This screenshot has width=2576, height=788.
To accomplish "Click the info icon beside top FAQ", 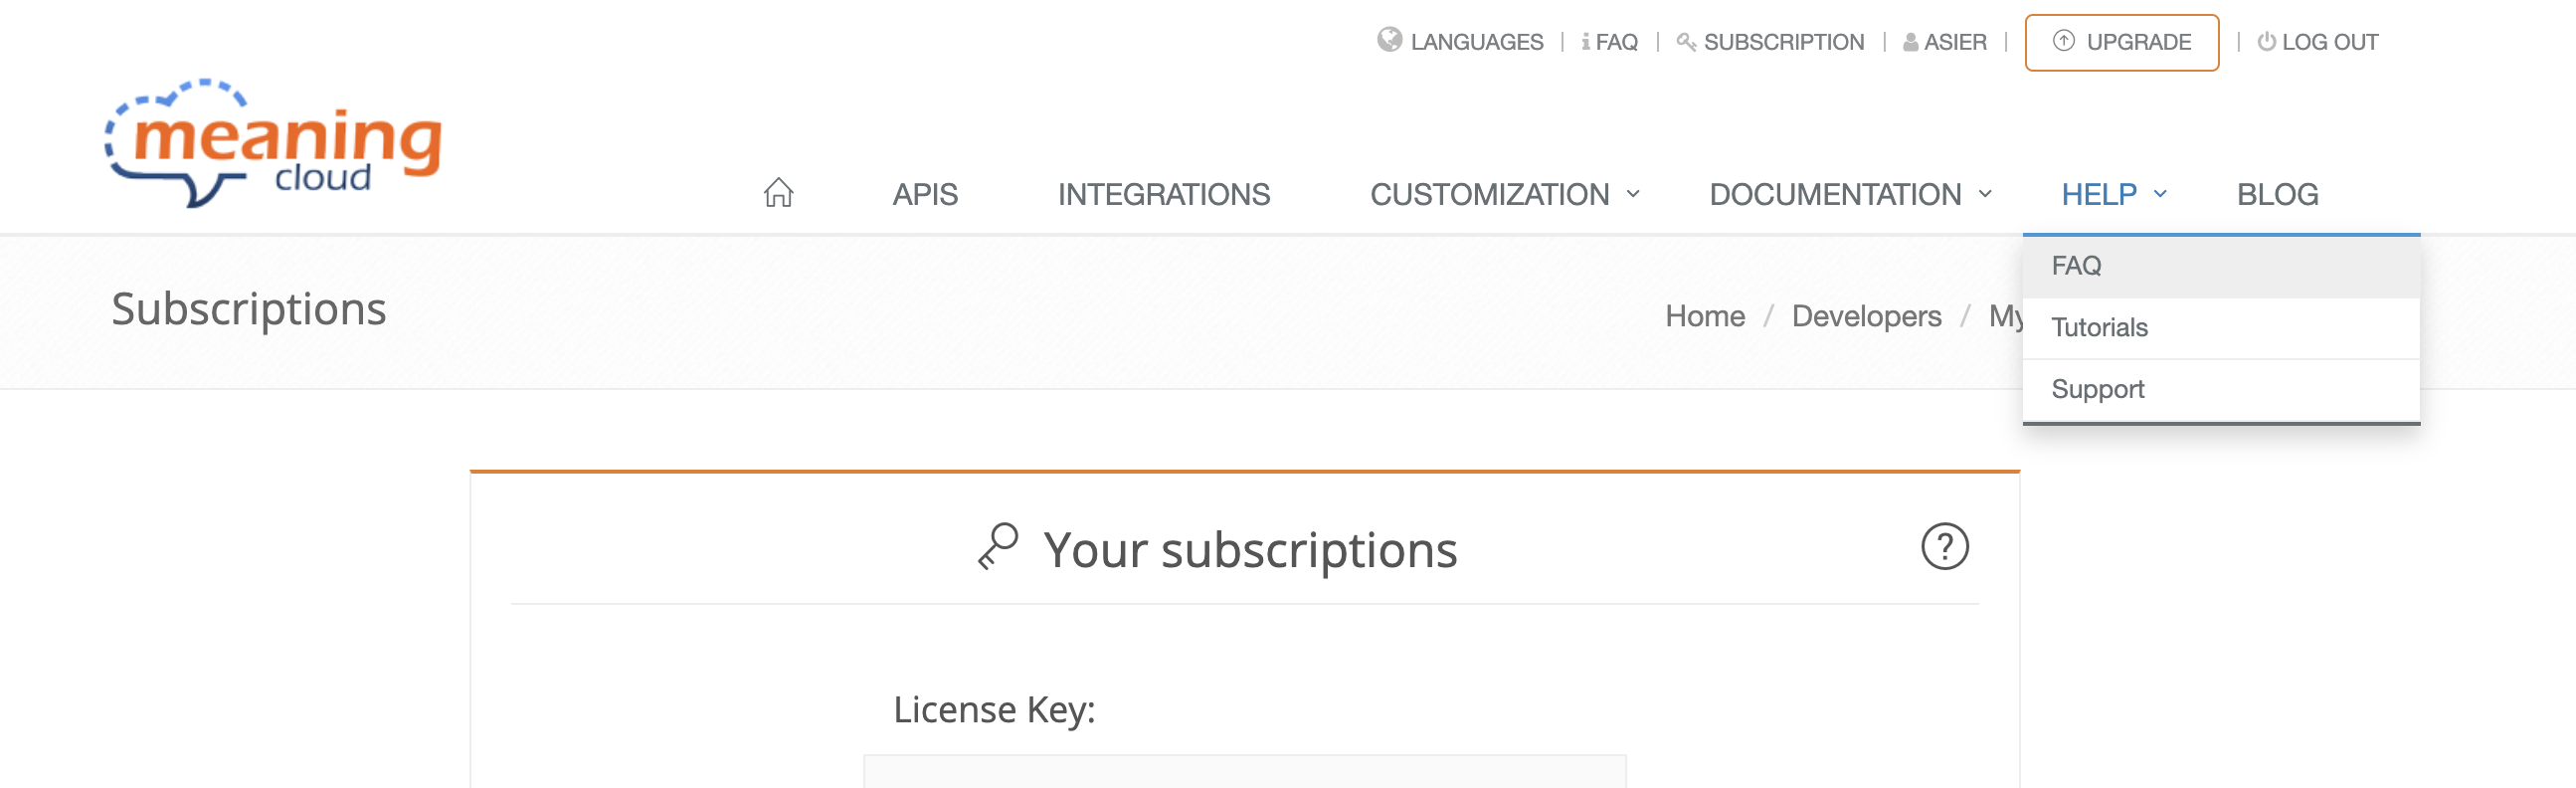I will [x=1585, y=42].
